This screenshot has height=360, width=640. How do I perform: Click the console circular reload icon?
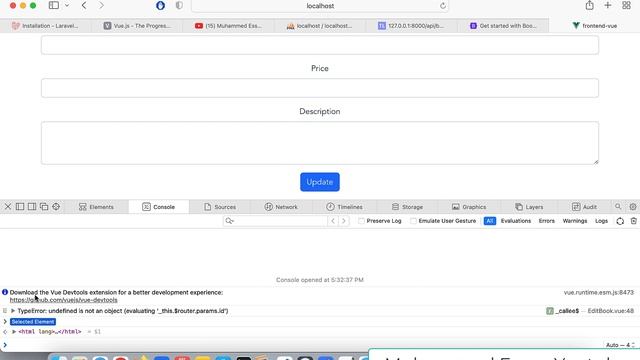(620, 221)
